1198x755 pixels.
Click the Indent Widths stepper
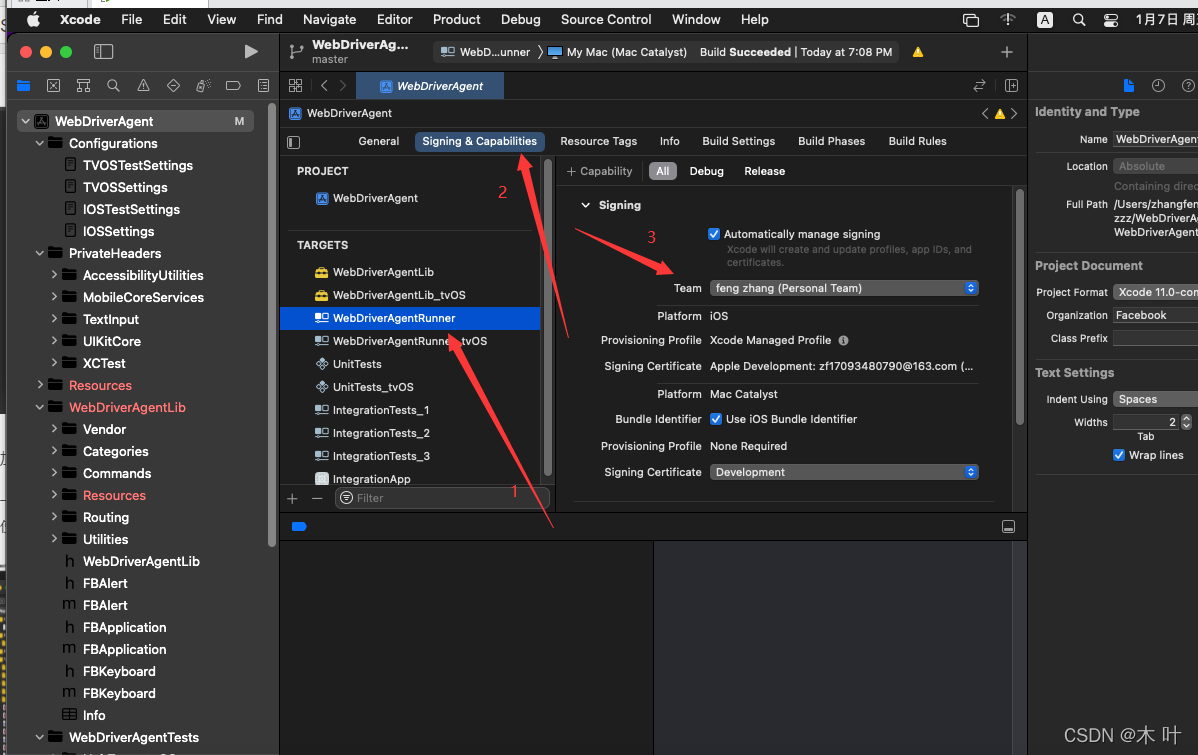[1186, 422]
